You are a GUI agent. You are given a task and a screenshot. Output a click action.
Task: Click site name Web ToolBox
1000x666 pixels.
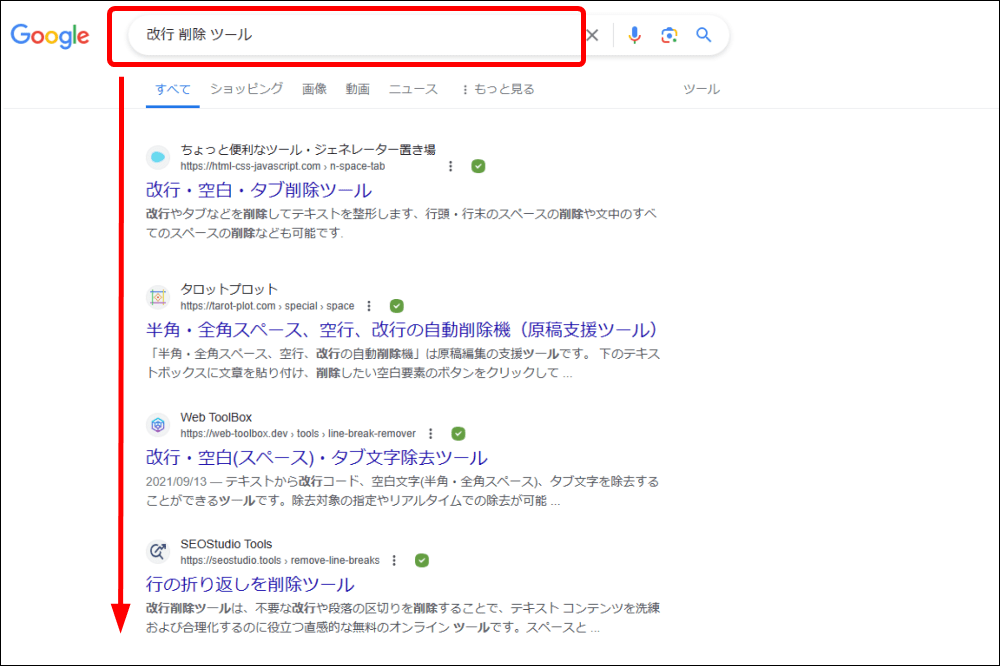coord(216,417)
